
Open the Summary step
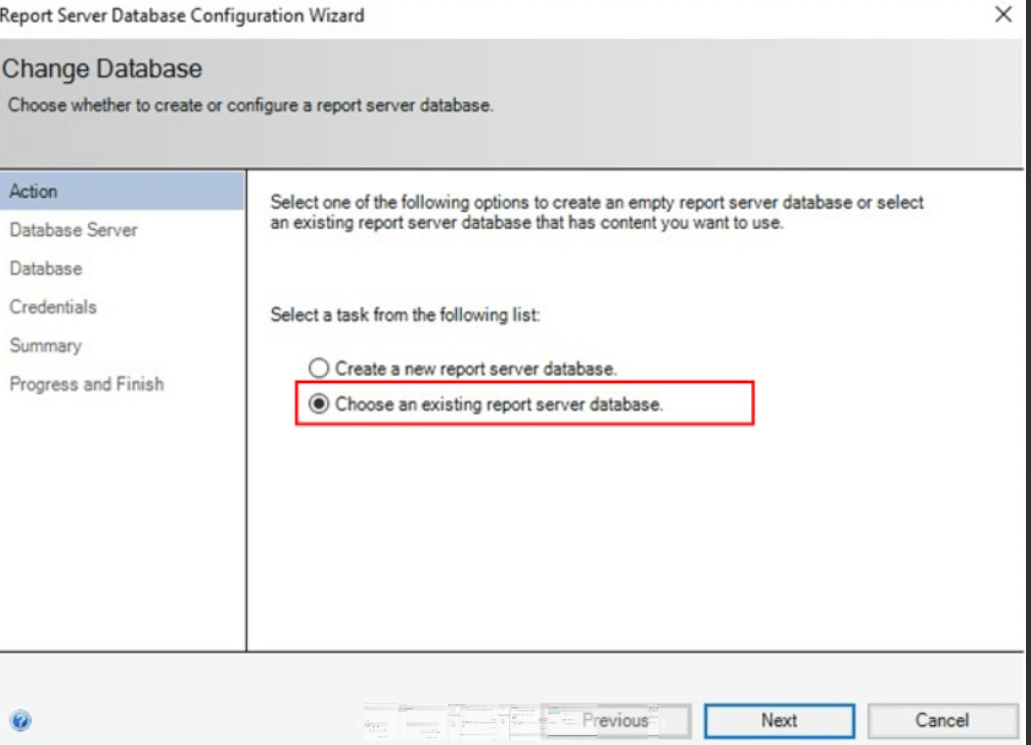click(x=45, y=346)
